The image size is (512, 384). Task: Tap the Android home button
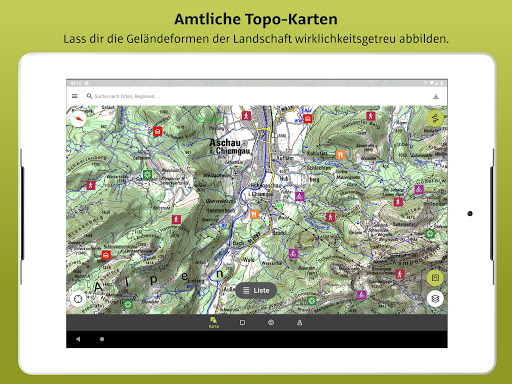click(102, 339)
